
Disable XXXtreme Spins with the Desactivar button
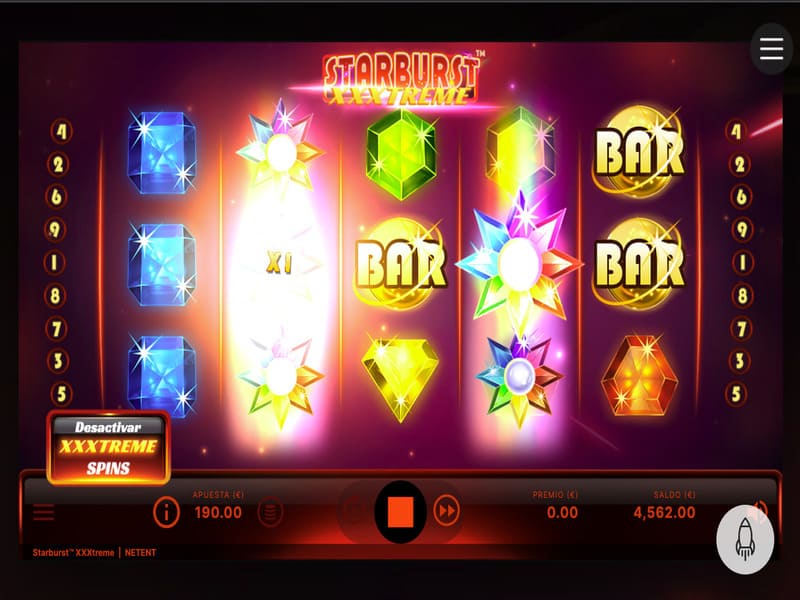click(108, 447)
